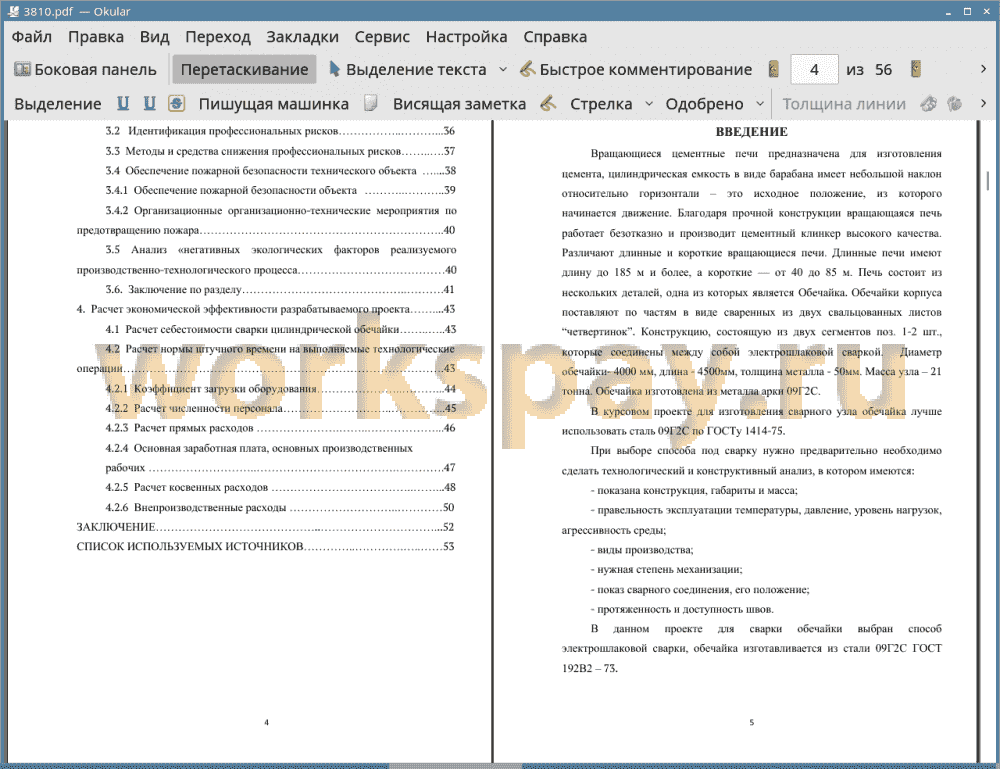Viewport: 1000px width, 769px height.
Task: Click the text '192В2 – 73.'
Action: click(x=590, y=668)
